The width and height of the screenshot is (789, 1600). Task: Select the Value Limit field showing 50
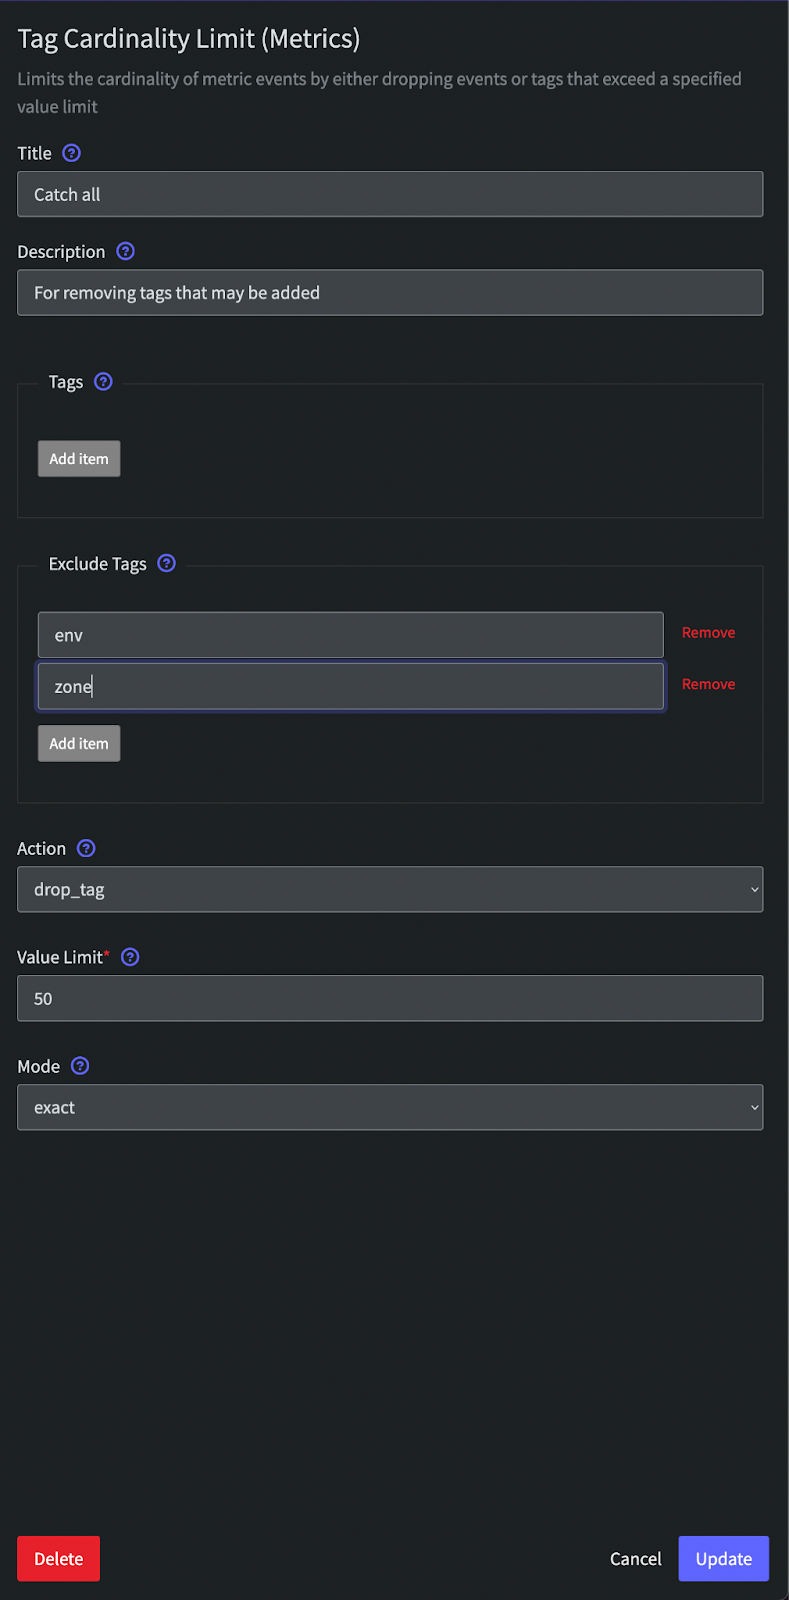click(390, 998)
